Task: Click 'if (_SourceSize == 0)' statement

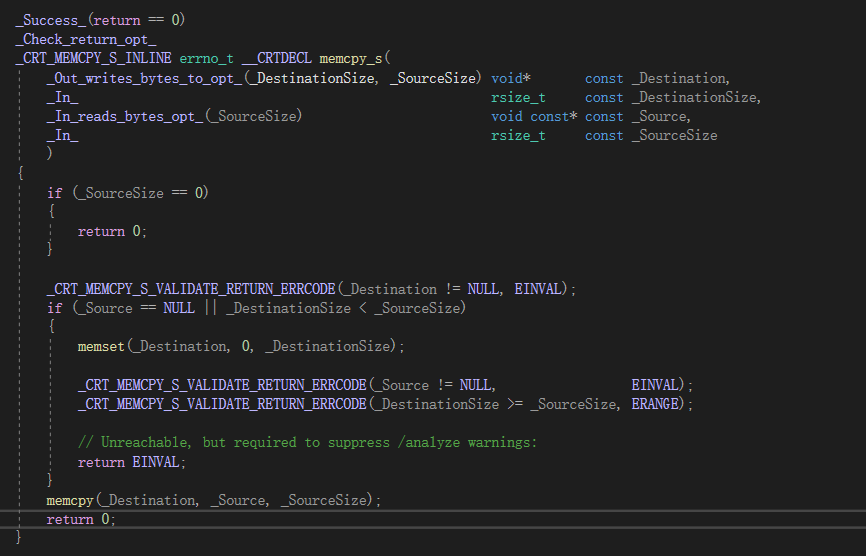Action: (128, 193)
